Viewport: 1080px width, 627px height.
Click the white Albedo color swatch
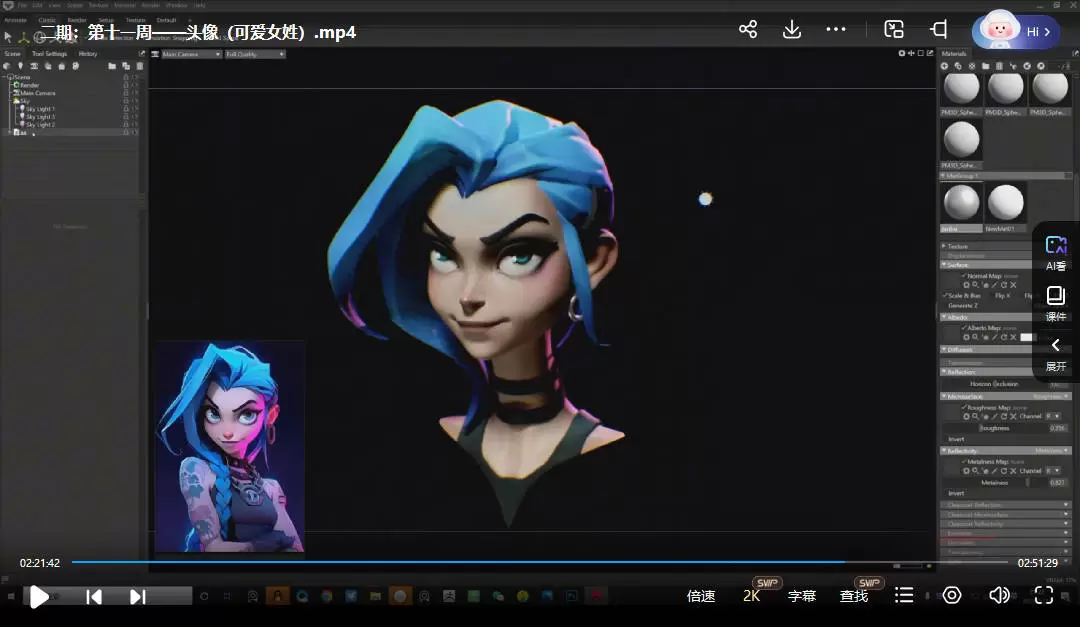pos(1026,337)
